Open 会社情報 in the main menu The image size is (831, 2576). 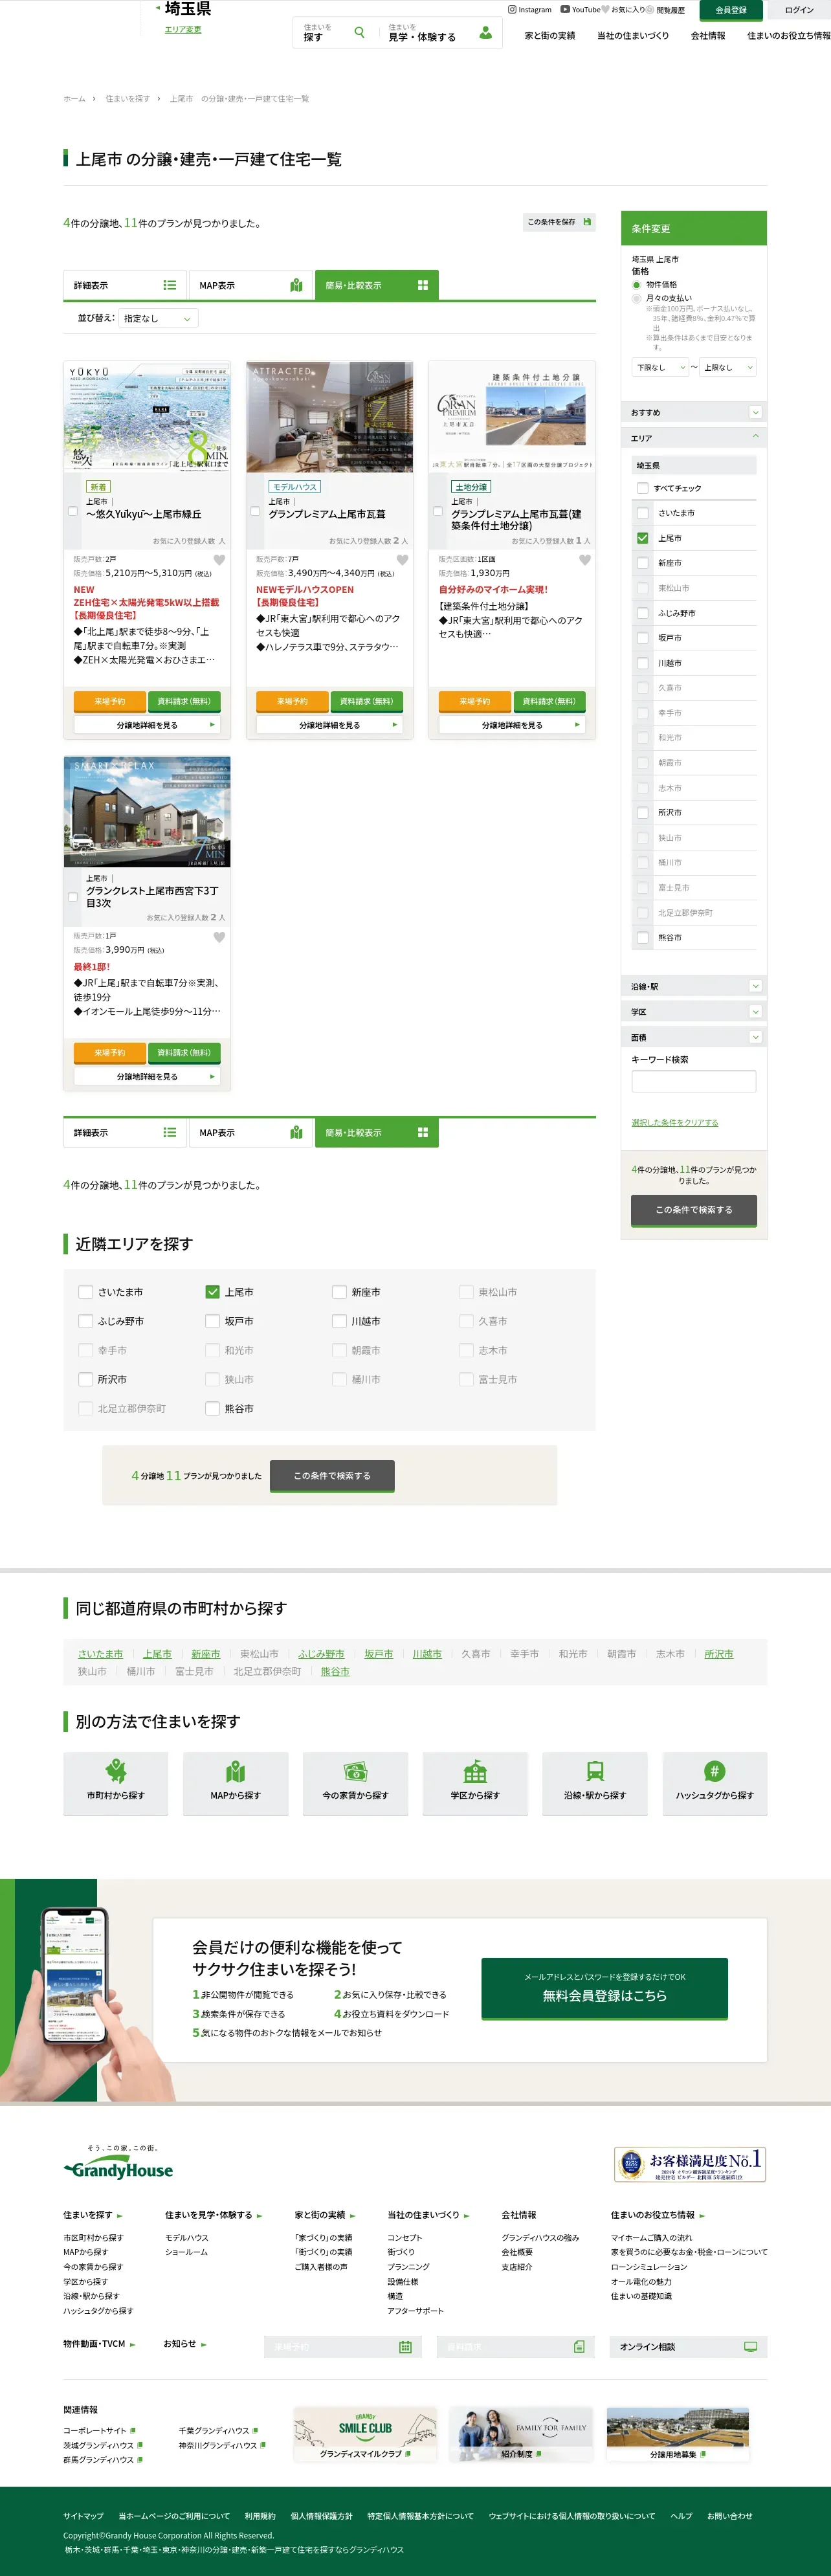tap(708, 35)
